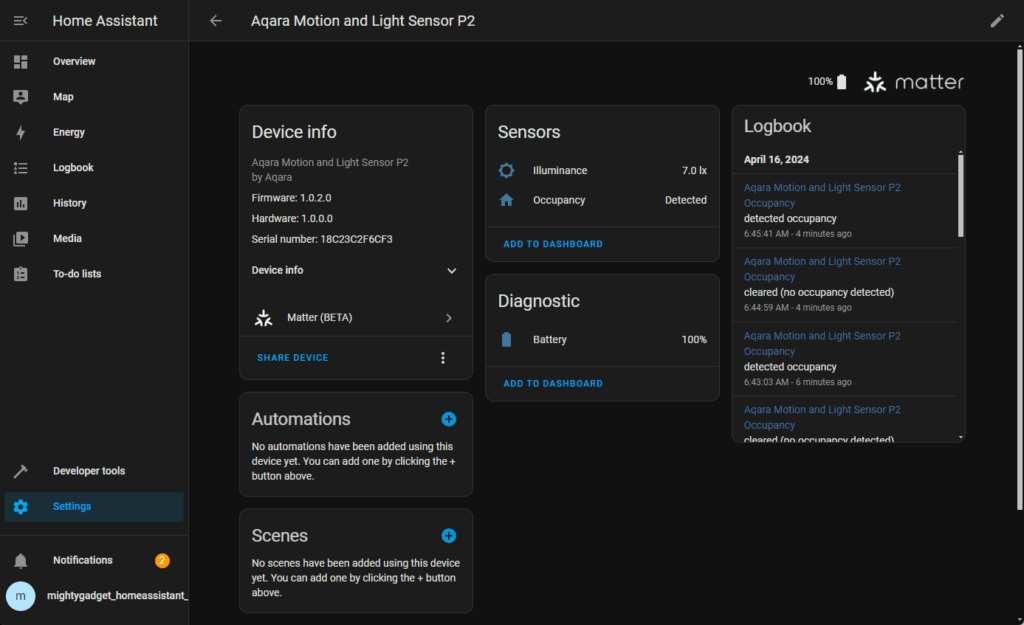Open the To-do lists page
1024x625 pixels.
[76, 274]
